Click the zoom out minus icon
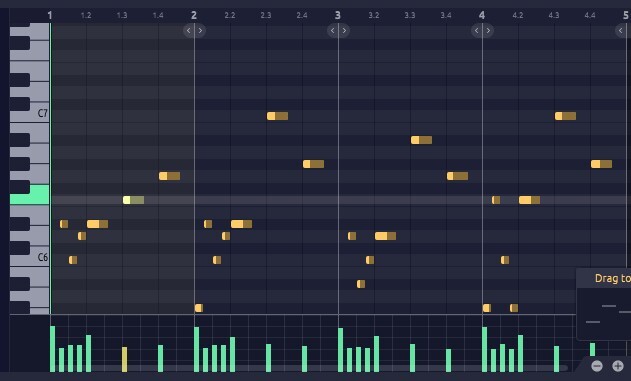 (597, 366)
